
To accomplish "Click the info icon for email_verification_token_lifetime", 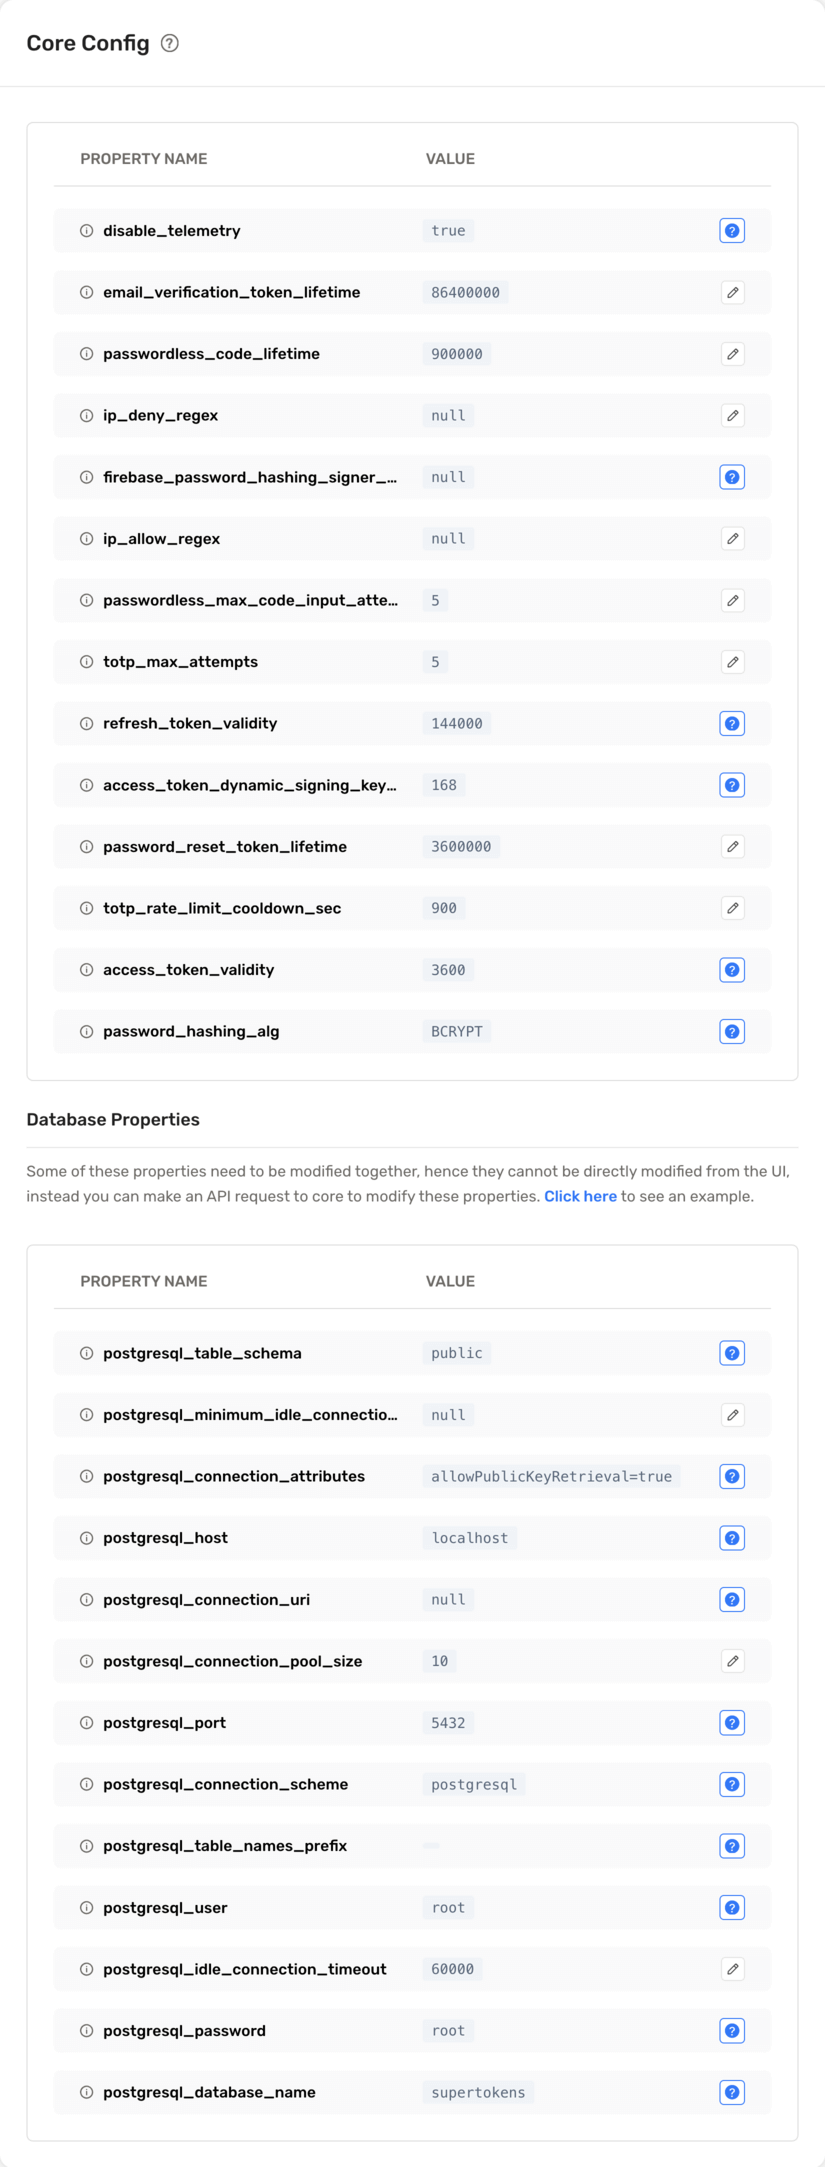I will [85, 292].
